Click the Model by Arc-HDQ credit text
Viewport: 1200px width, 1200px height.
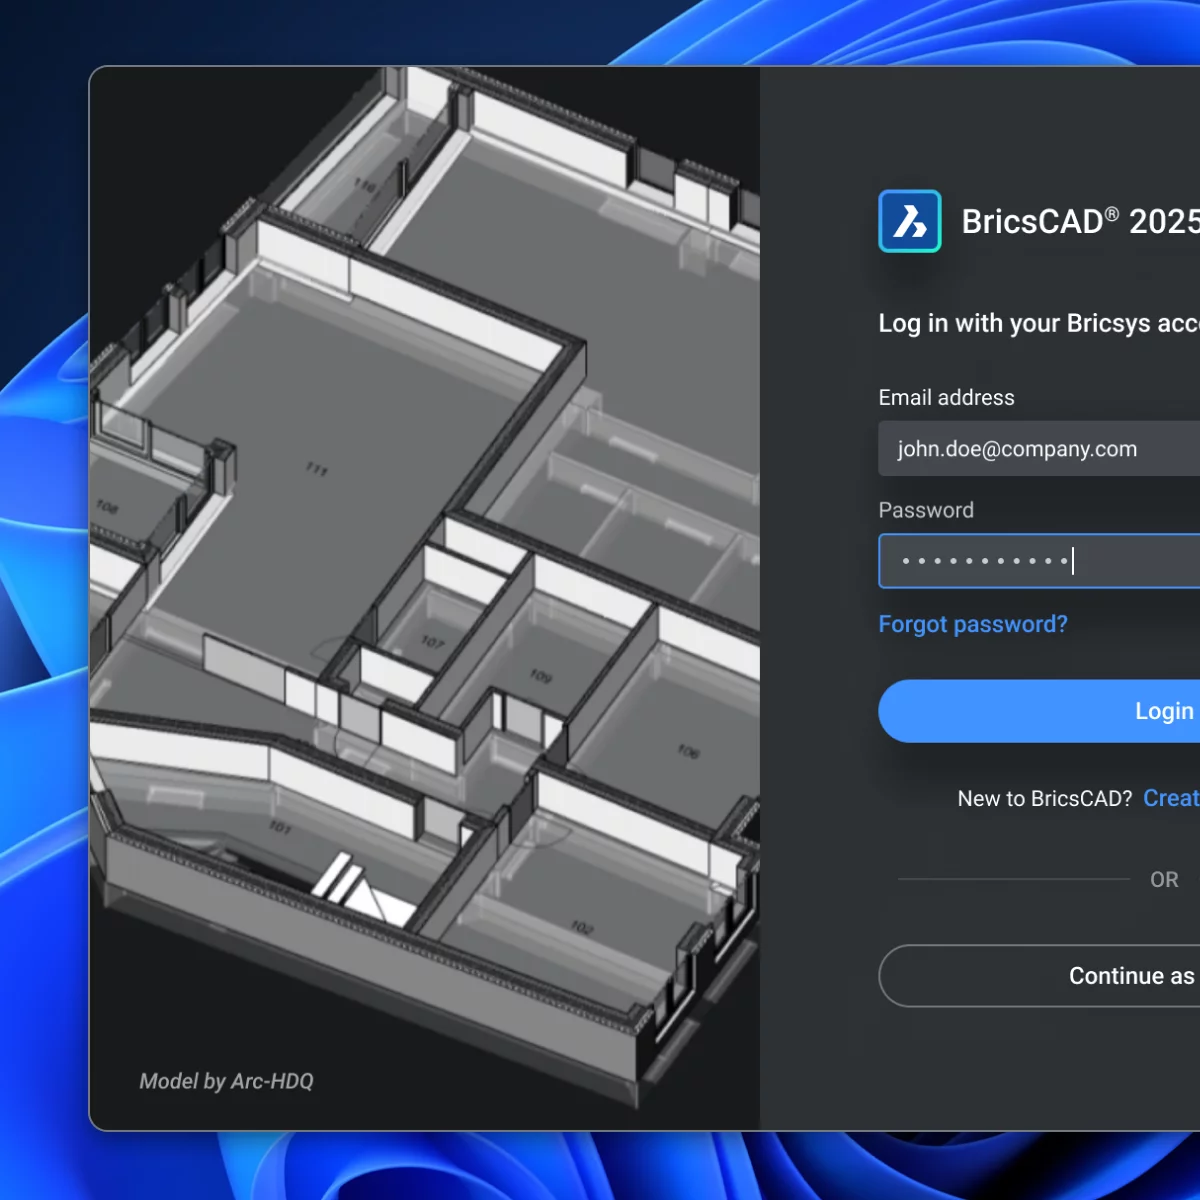coord(226,1081)
